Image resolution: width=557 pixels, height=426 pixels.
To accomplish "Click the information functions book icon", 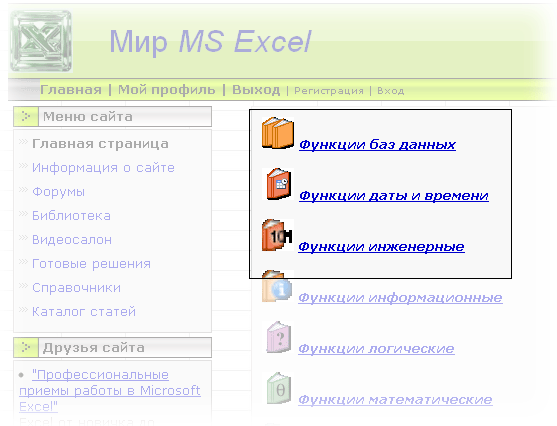I will tap(277, 286).
